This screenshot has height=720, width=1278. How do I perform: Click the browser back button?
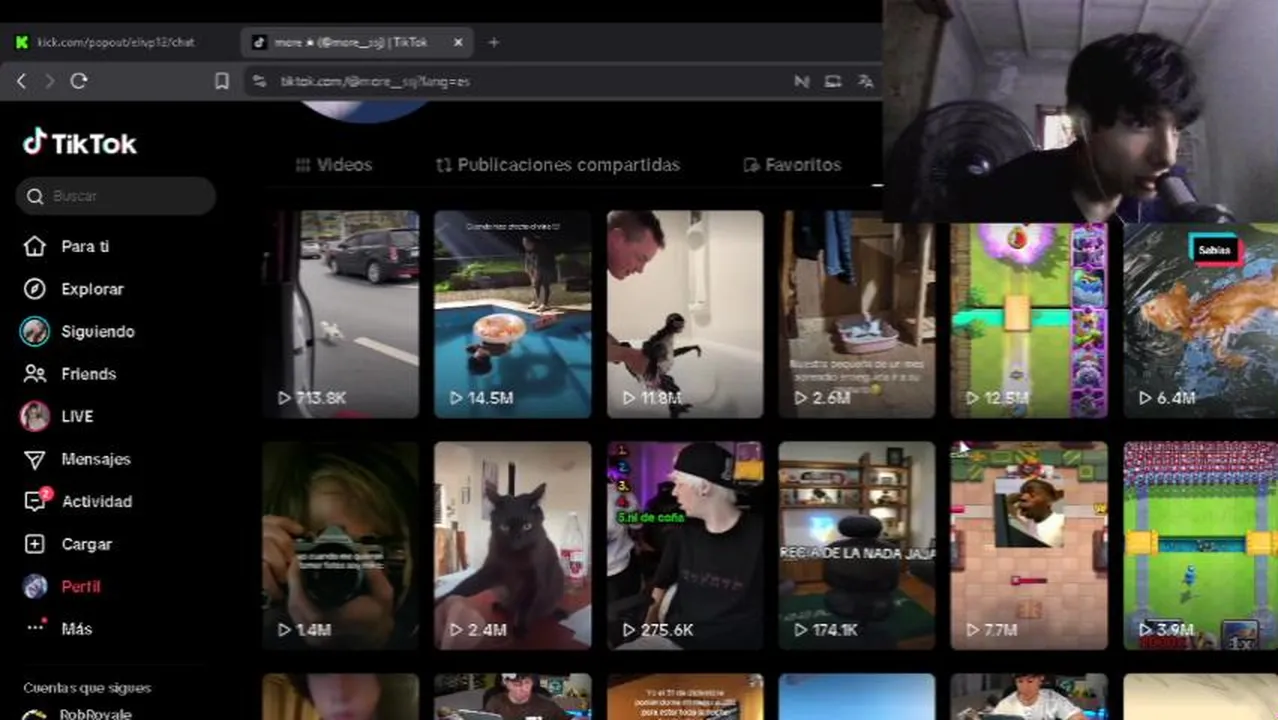coord(22,81)
